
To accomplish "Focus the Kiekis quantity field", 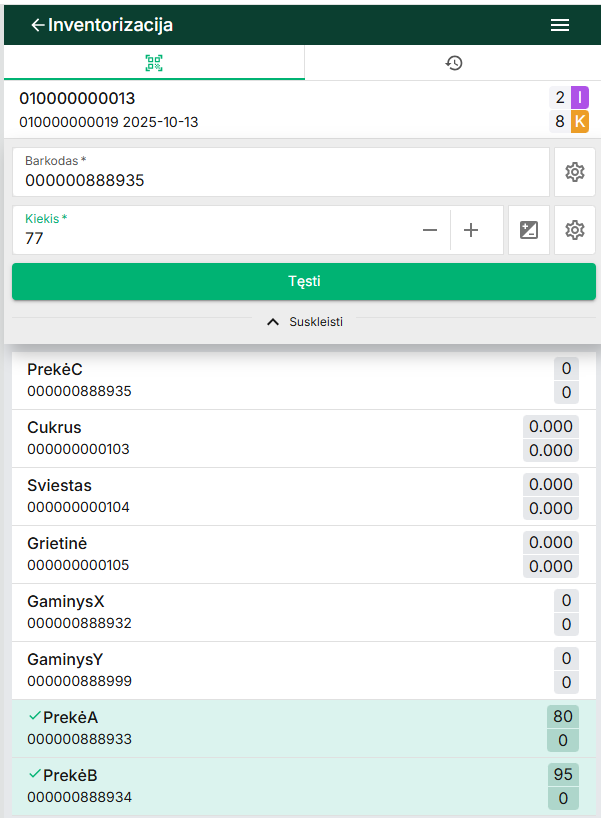I will 210,238.
